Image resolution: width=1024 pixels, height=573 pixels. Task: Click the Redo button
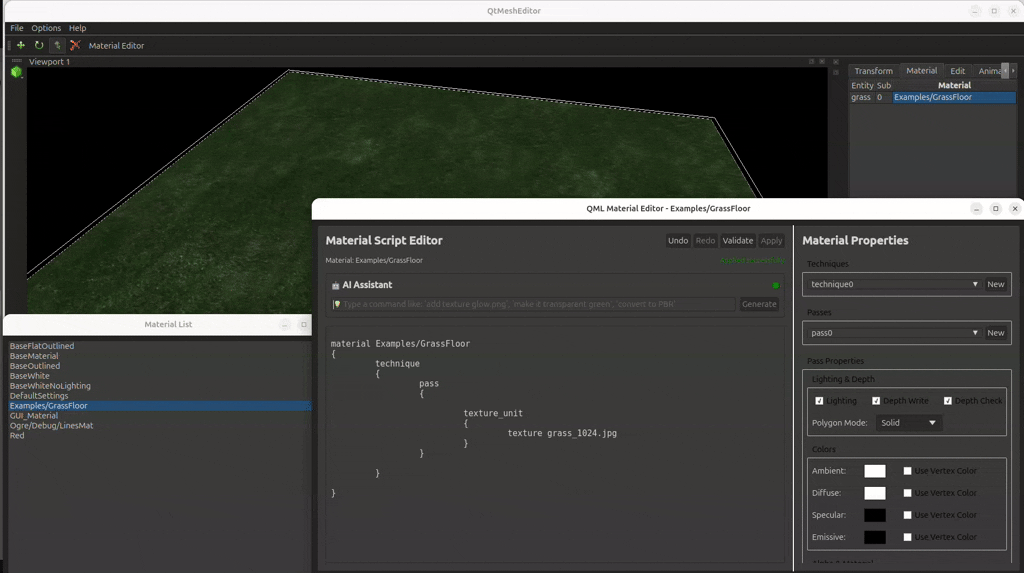pyautogui.click(x=705, y=240)
